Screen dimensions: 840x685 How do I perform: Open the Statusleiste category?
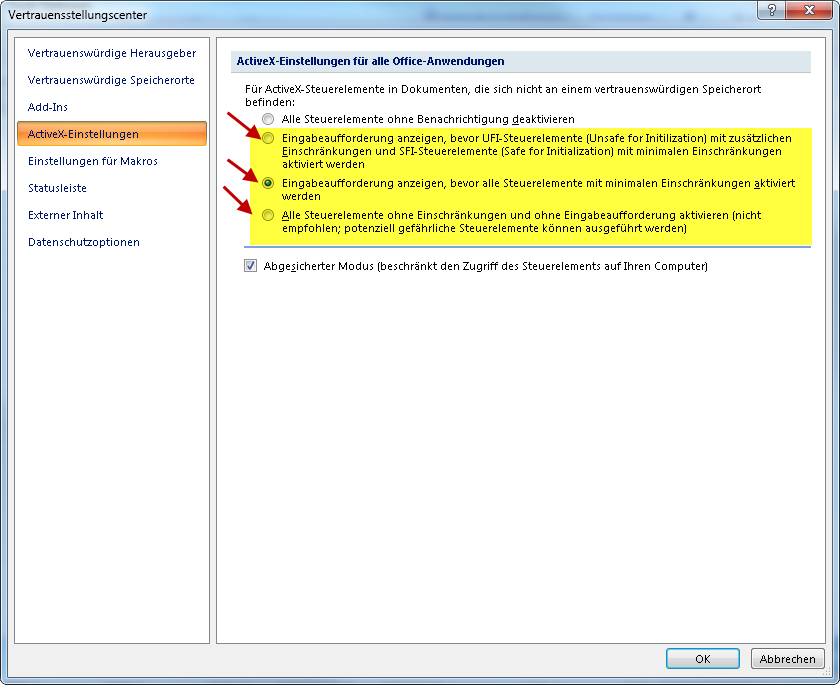pos(57,188)
